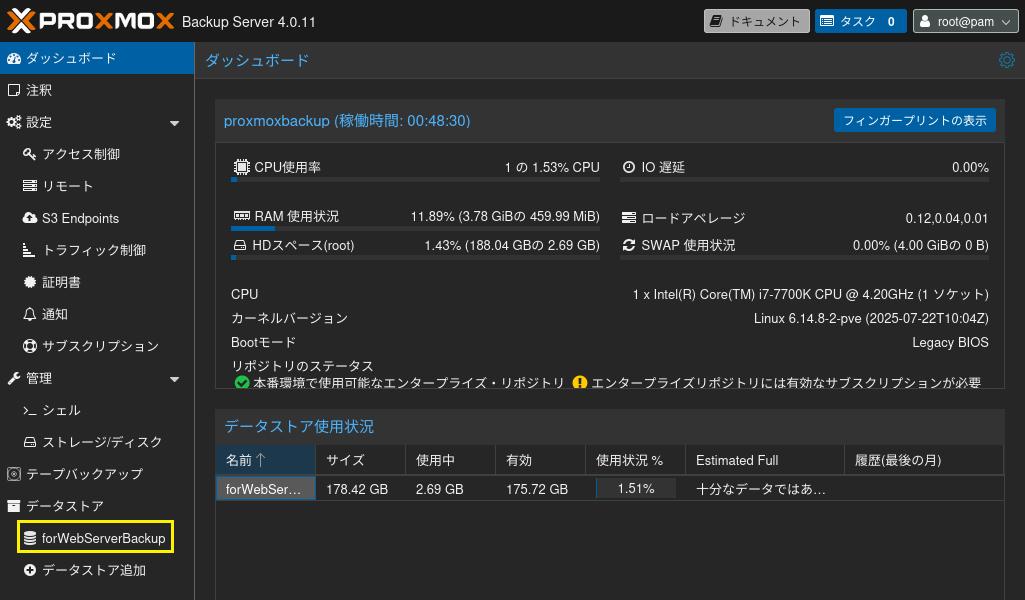Viewport: 1025px width, 600px height.
Task: Click the disk icon for ストレージ/ディスク
Action: pos(29,442)
